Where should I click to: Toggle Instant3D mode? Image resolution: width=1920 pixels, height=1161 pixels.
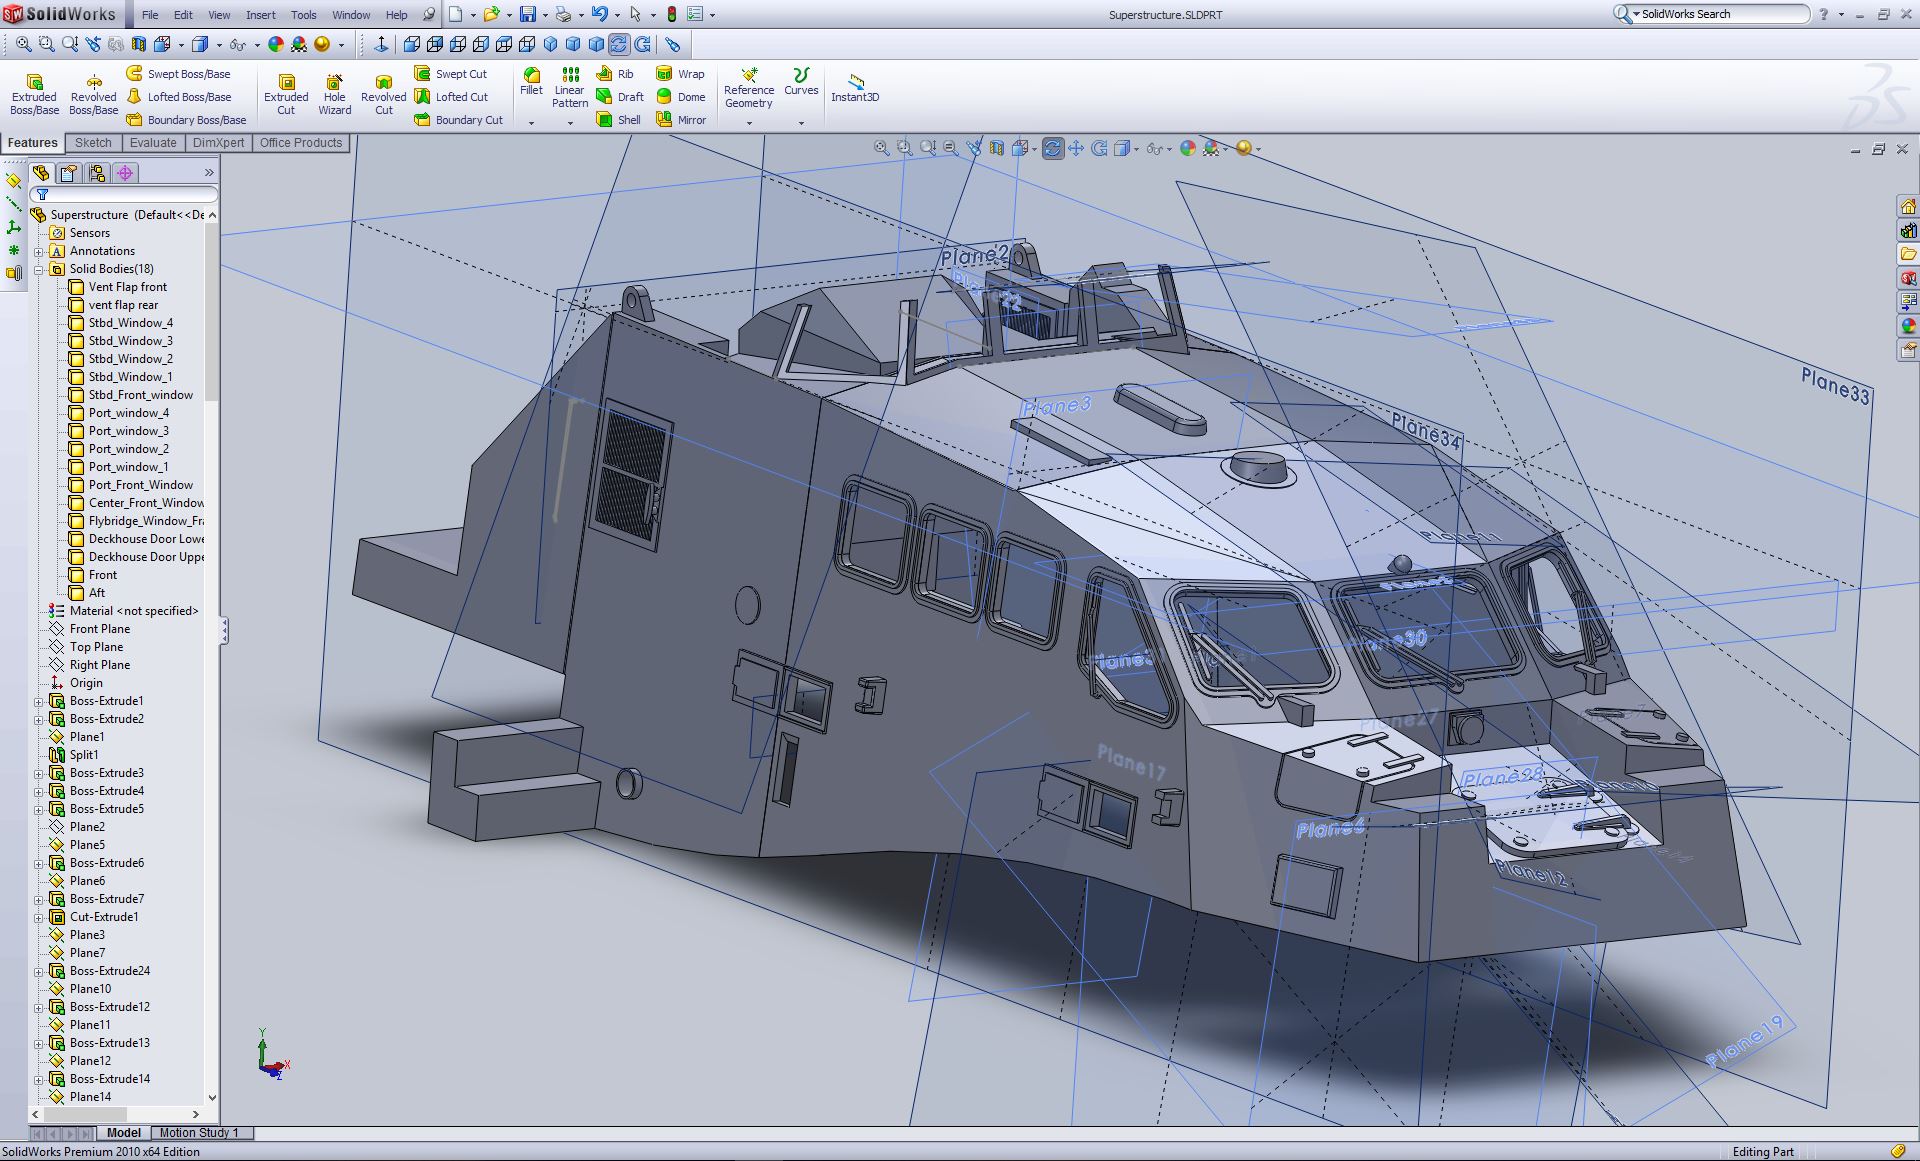click(855, 87)
